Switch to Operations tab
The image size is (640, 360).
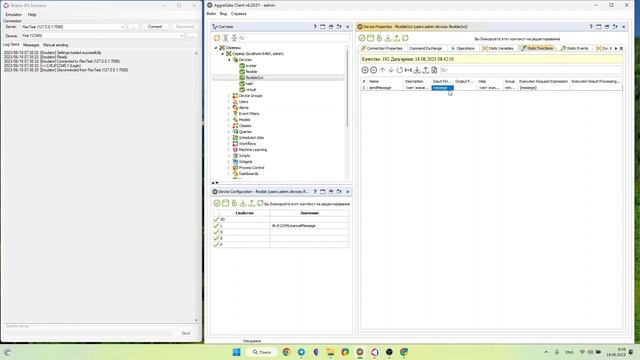[463, 48]
